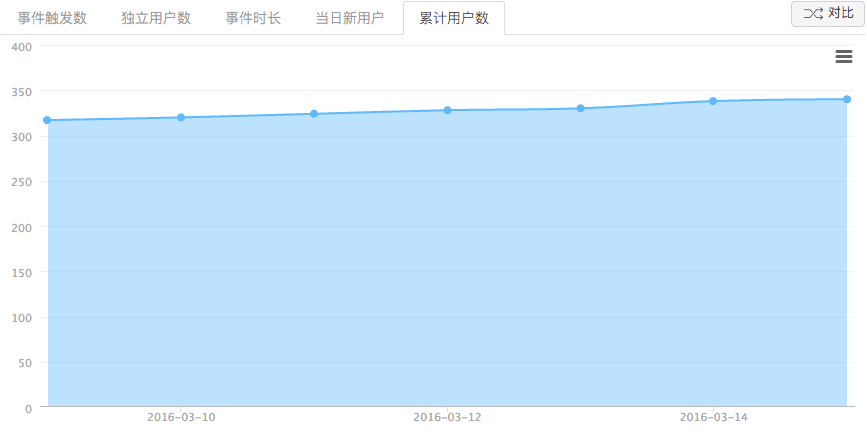Click the data point above 2016-03-14

point(713,101)
